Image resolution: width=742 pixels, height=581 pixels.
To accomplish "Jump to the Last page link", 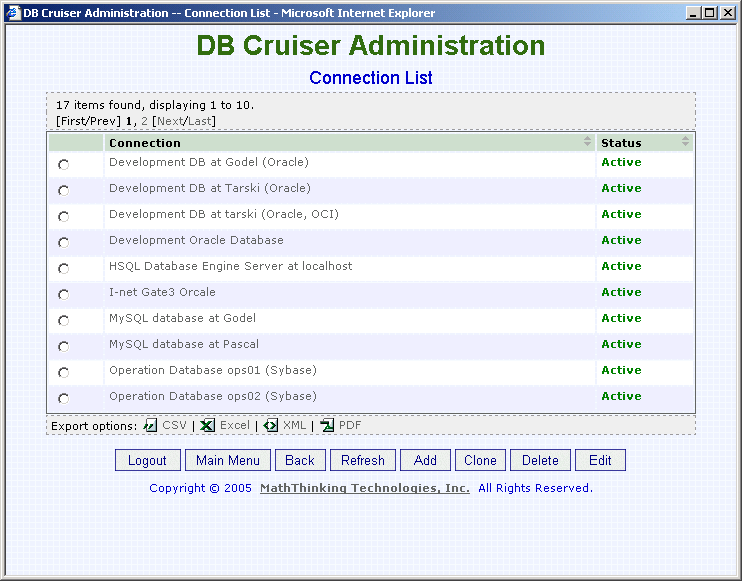I will (199, 121).
